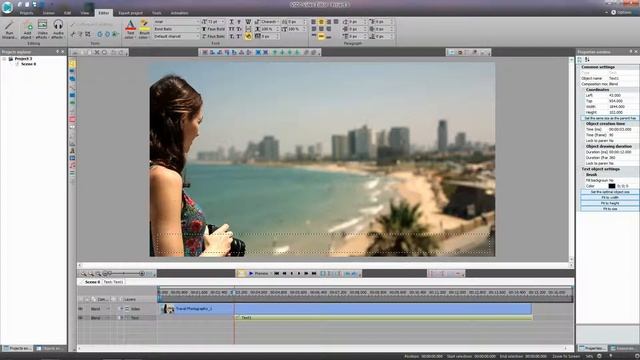Click the zoom in timeline magnifier
This screenshot has height=360, width=640.
(84, 274)
